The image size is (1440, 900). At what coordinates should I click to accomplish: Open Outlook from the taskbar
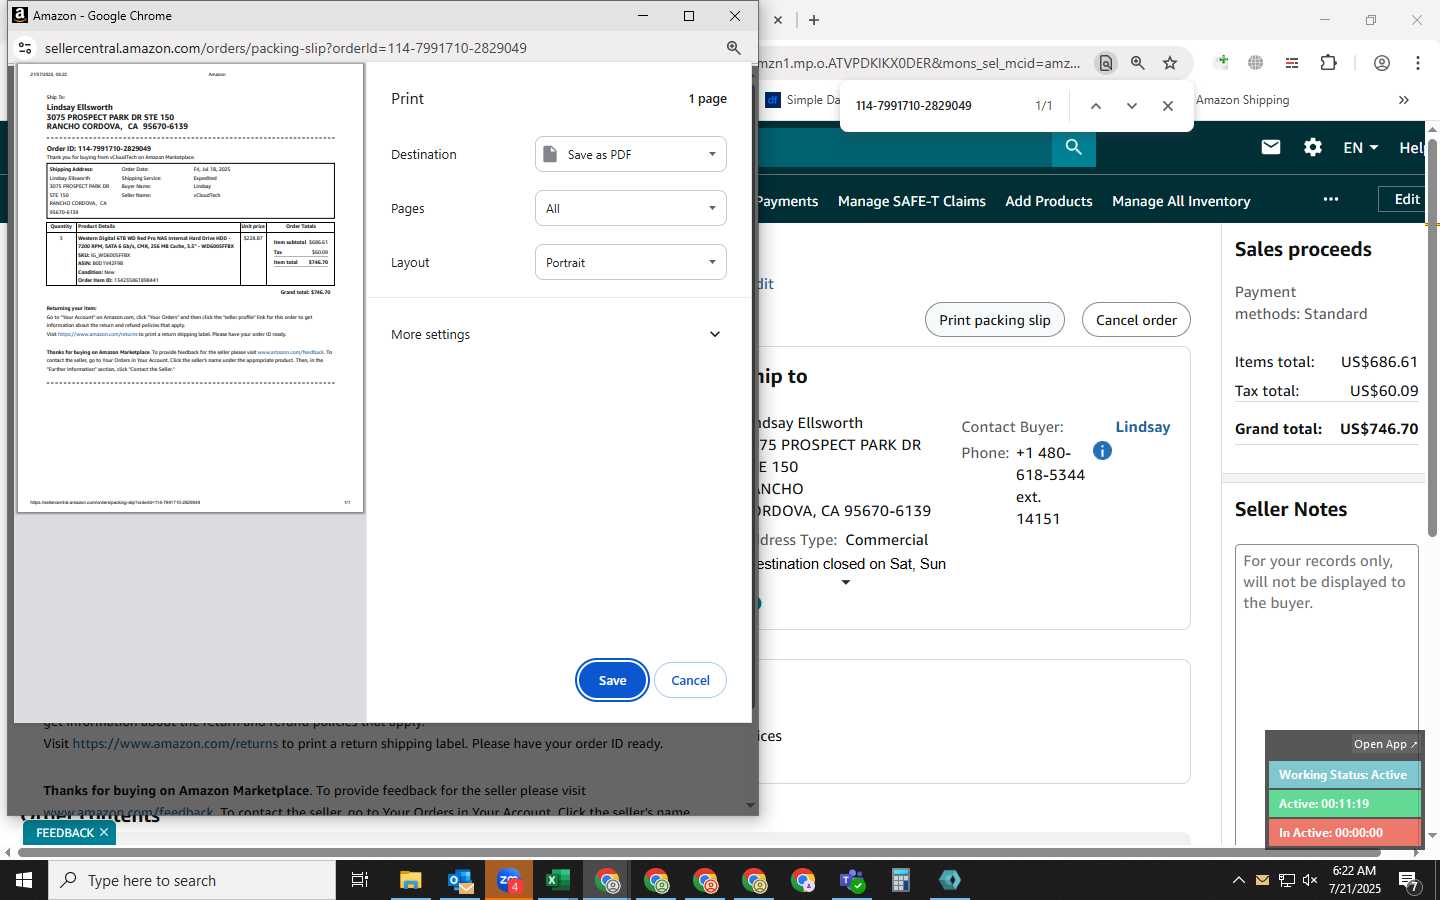460,880
